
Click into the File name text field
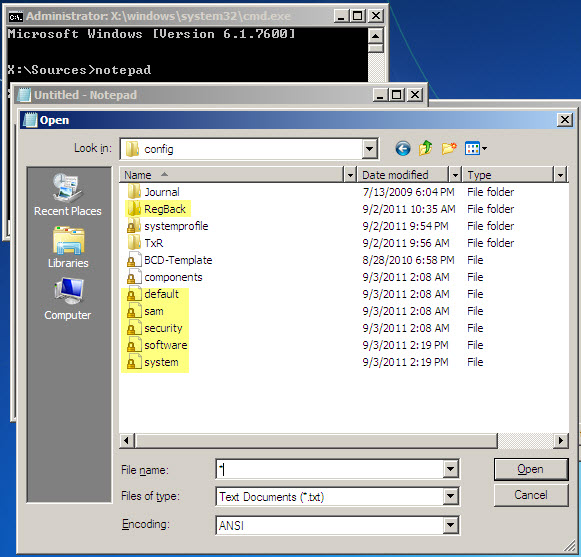pyautogui.click(x=329, y=469)
